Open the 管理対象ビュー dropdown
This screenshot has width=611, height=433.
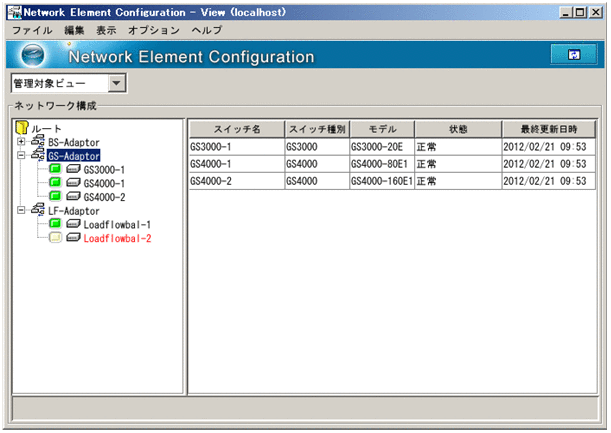pos(116,85)
